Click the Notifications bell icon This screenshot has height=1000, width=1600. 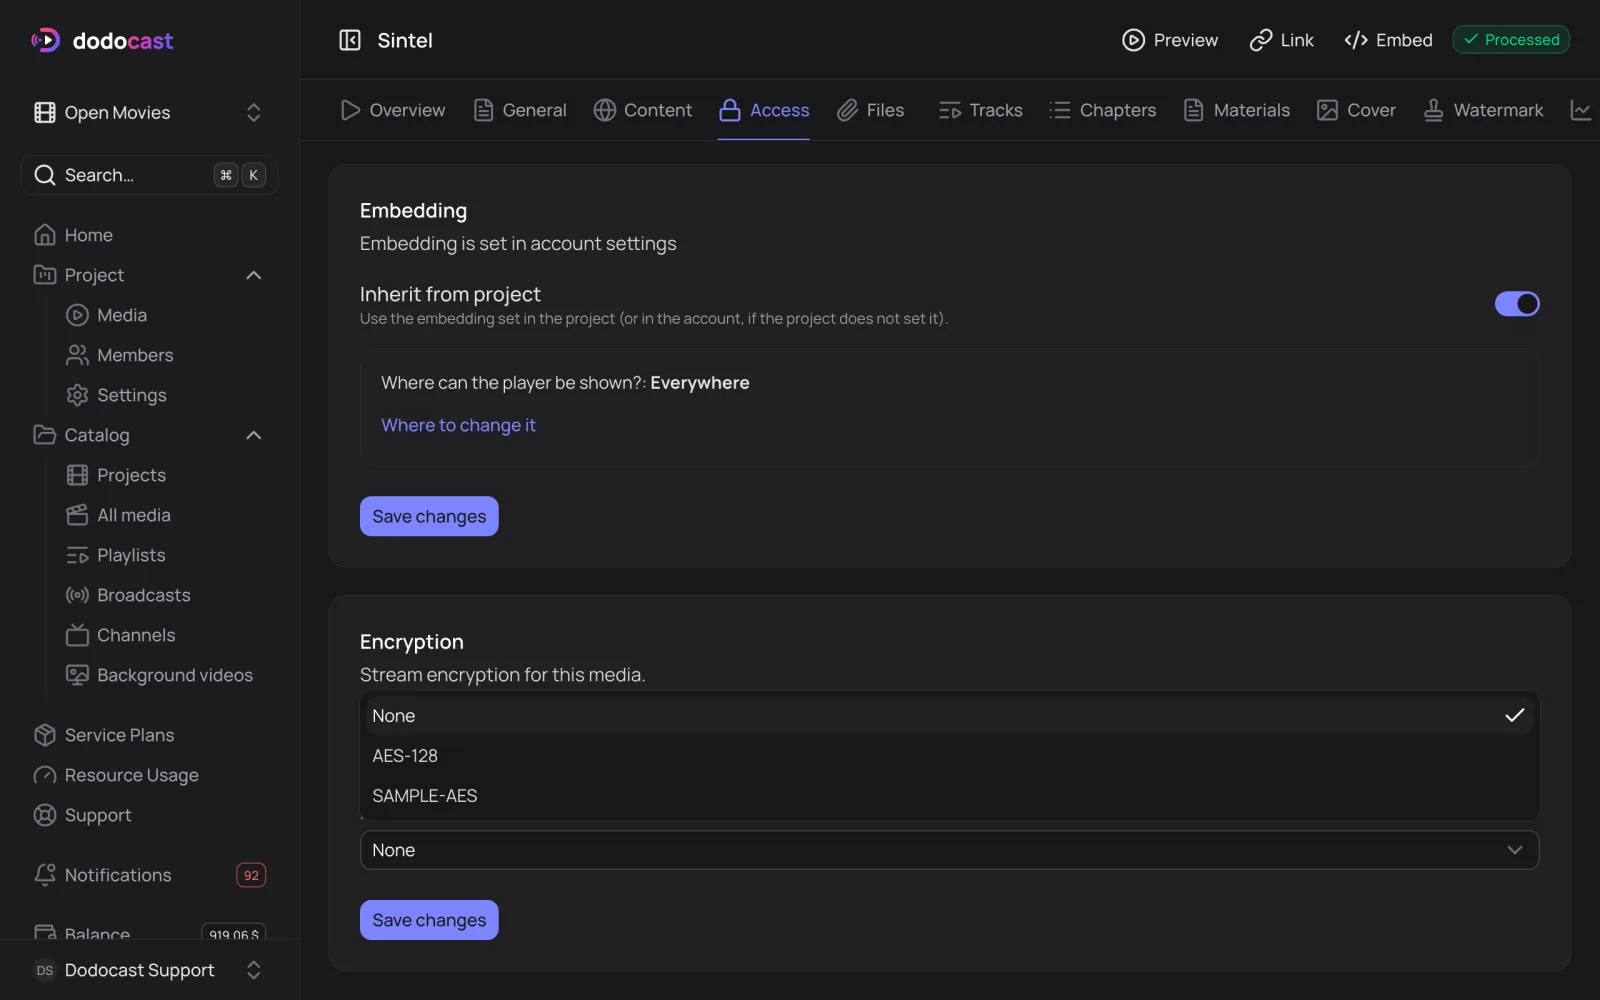click(45, 875)
